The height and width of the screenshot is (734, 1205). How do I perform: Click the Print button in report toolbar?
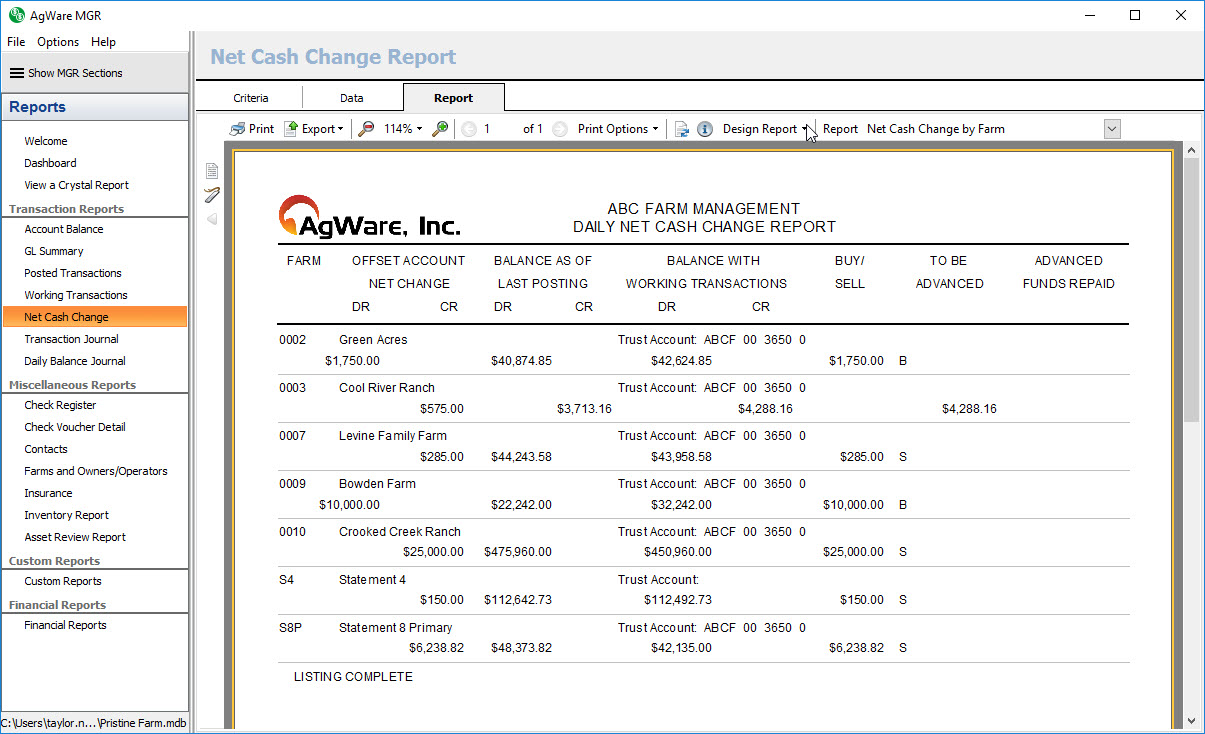(x=251, y=129)
